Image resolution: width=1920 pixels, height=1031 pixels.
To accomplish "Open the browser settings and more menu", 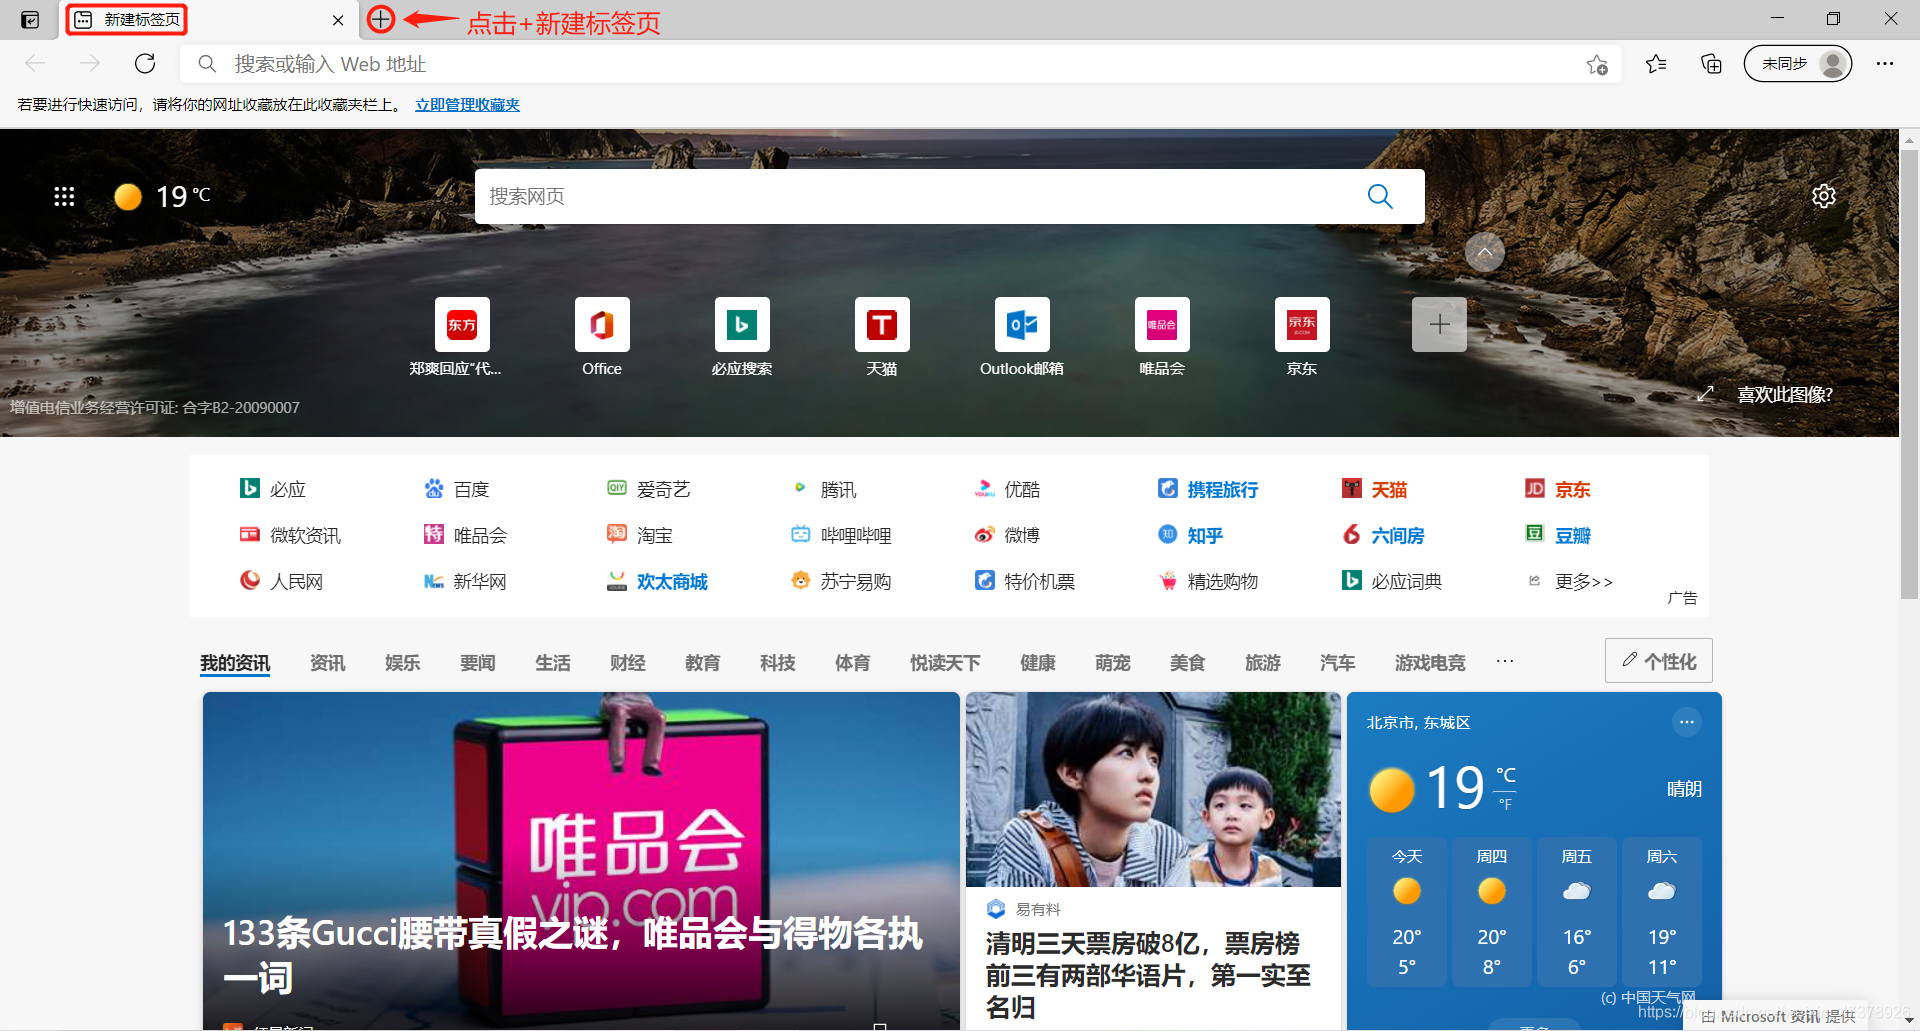I will (x=1885, y=64).
